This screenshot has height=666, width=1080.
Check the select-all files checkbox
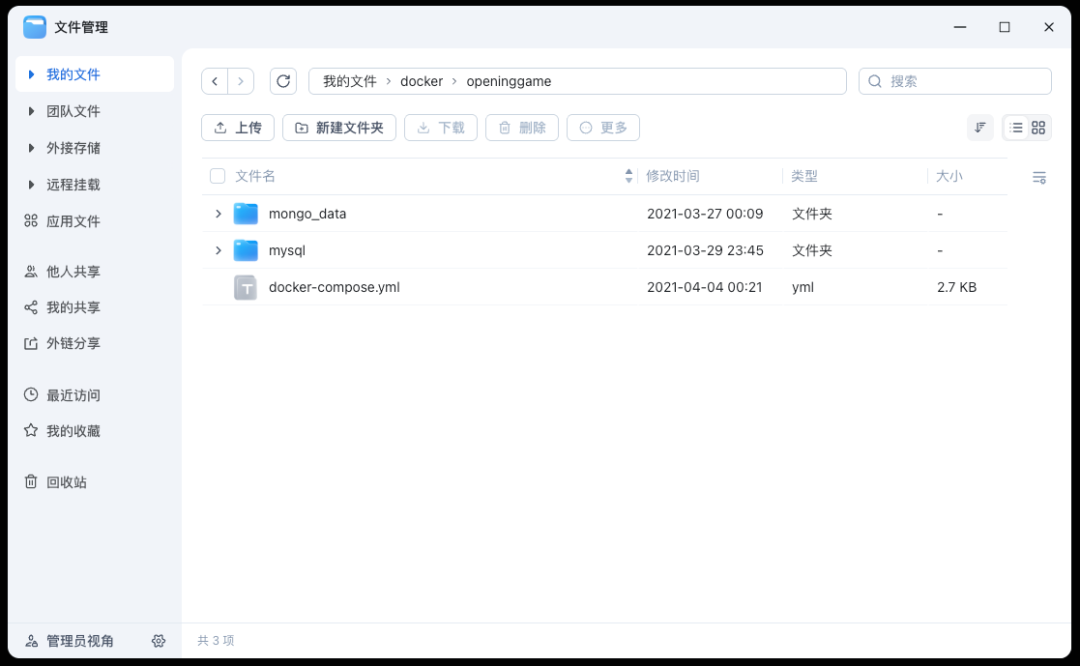click(217, 175)
